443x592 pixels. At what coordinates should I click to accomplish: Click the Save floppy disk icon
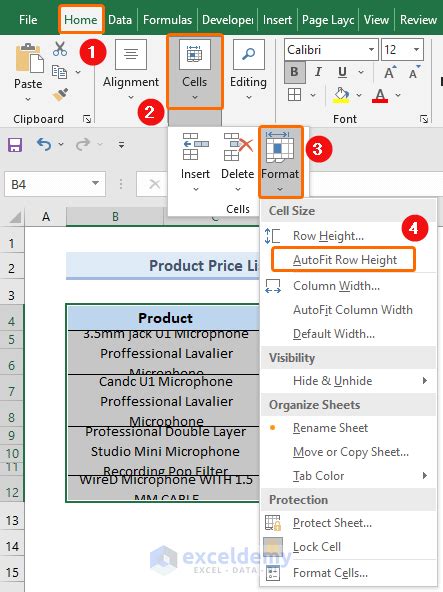click(x=15, y=145)
